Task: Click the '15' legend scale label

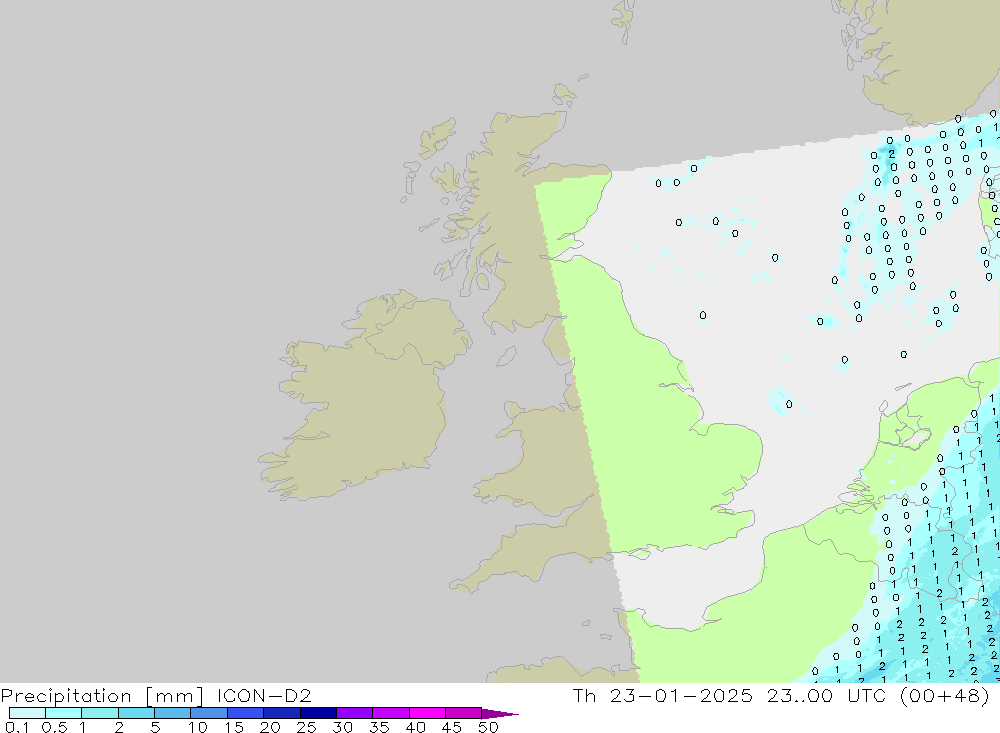Action: (x=234, y=727)
